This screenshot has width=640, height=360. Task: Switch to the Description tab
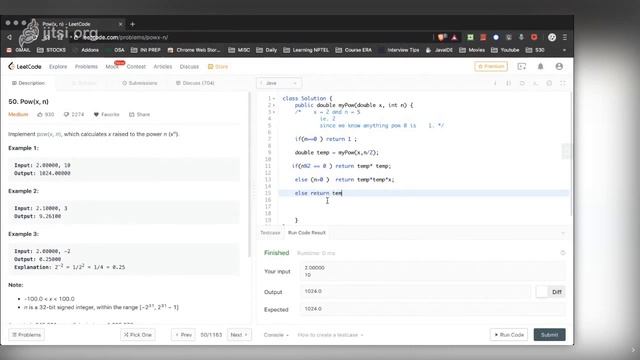pos(28,83)
